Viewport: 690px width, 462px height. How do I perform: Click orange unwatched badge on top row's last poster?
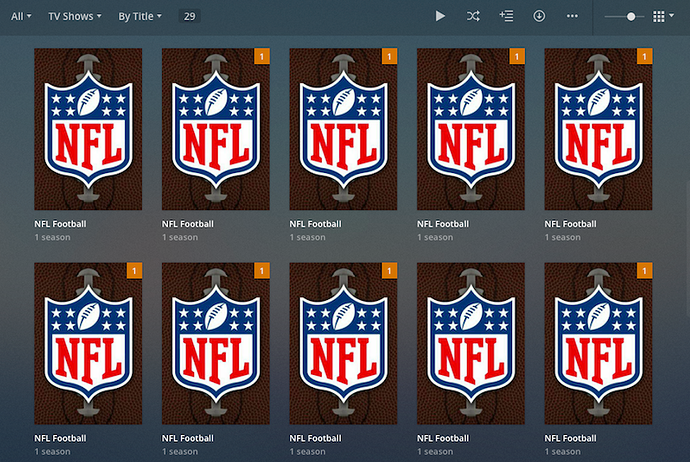[x=645, y=56]
